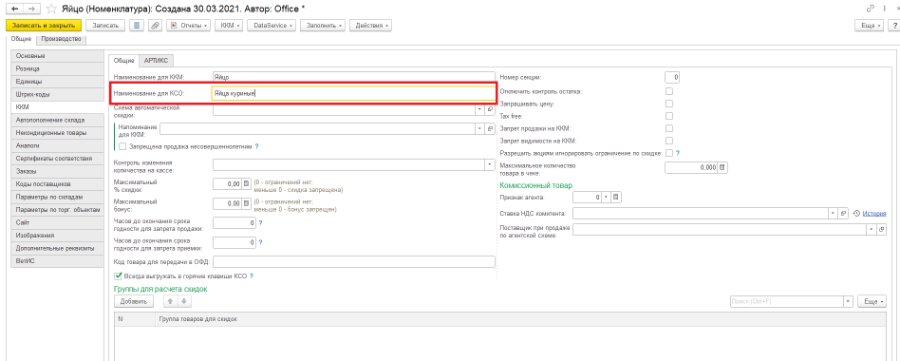The width and height of the screenshot is (900, 361).
Task: Expand Ставка НДС комитента dropdown arrow
Action: [x=833, y=213]
